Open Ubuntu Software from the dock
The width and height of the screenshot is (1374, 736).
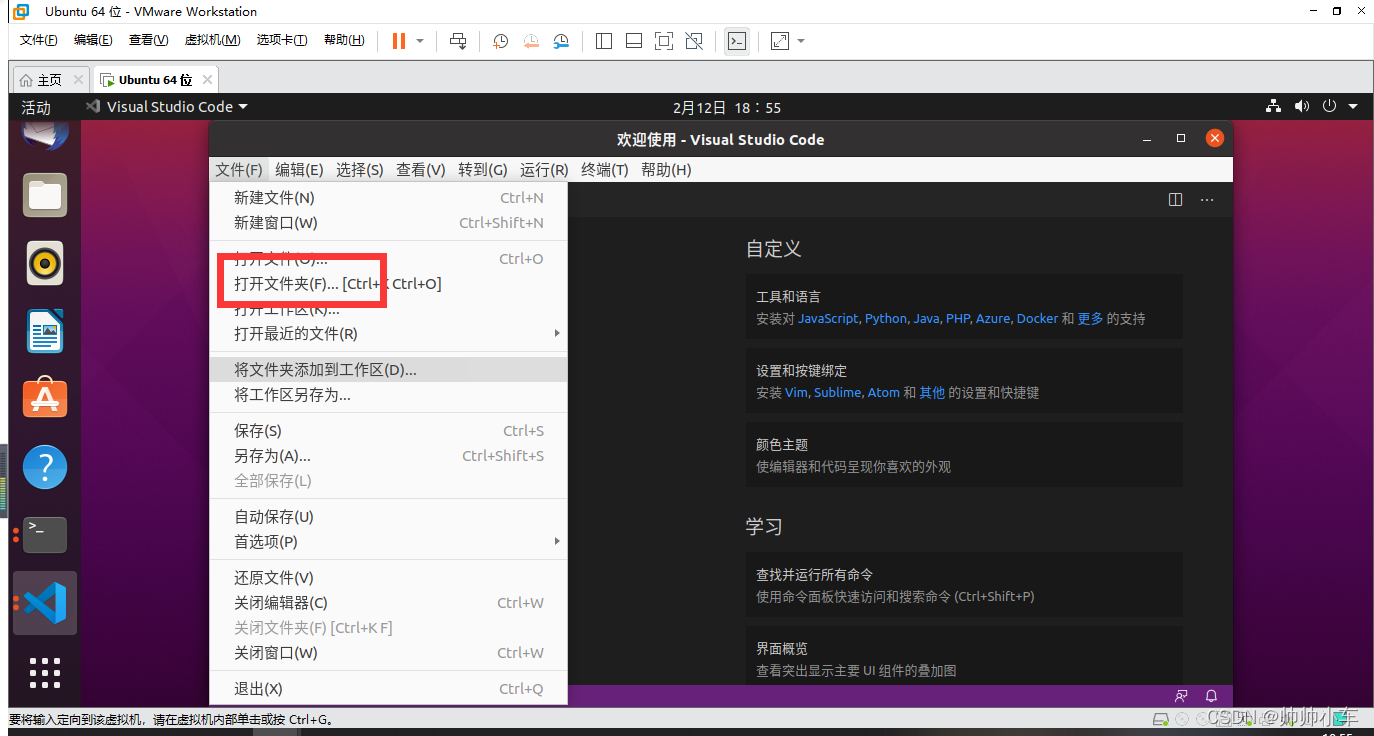click(45, 398)
